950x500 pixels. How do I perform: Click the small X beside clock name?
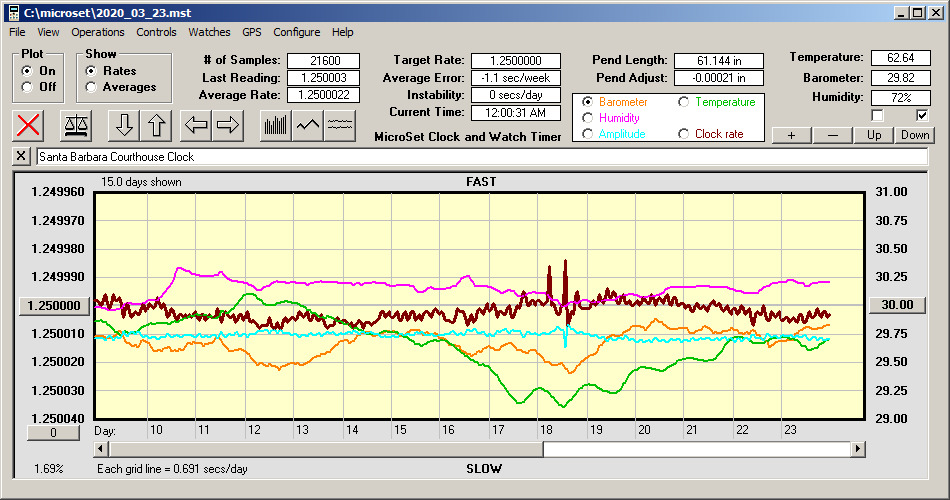(x=21, y=156)
